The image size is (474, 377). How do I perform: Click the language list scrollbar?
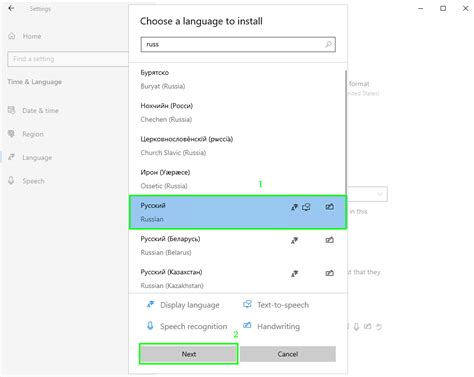pos(346,133)
